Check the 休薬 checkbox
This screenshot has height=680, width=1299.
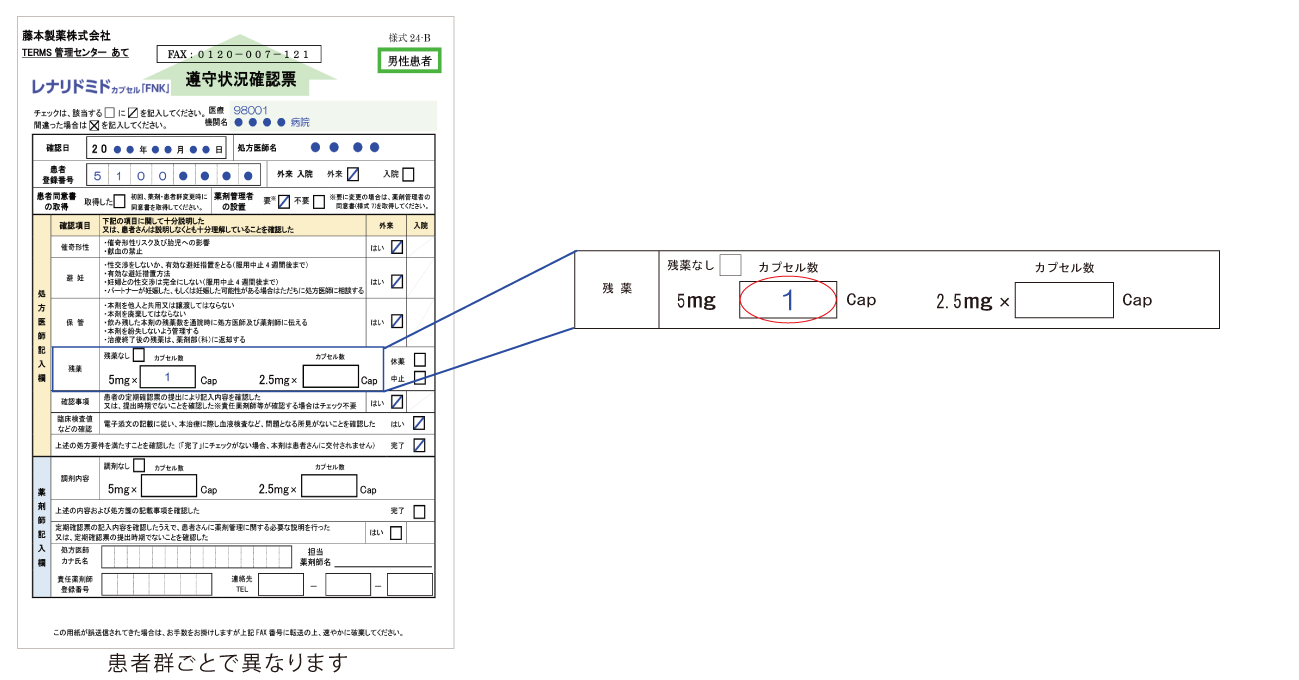coord(420,360)
